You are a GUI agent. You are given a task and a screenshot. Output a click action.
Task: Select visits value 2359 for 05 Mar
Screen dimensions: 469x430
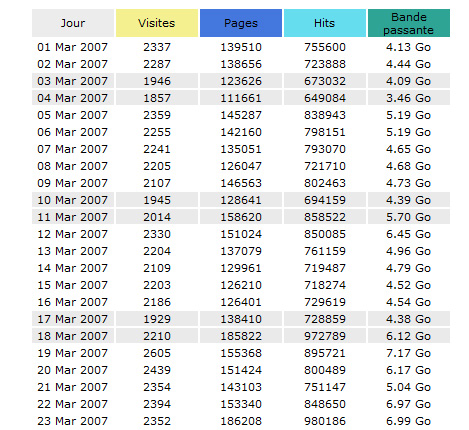(157, 115)
